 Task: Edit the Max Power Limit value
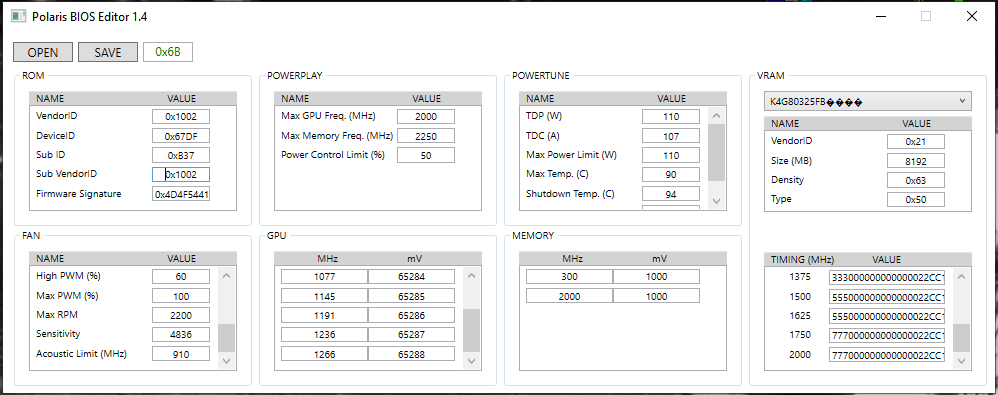[x=671, y=155]
